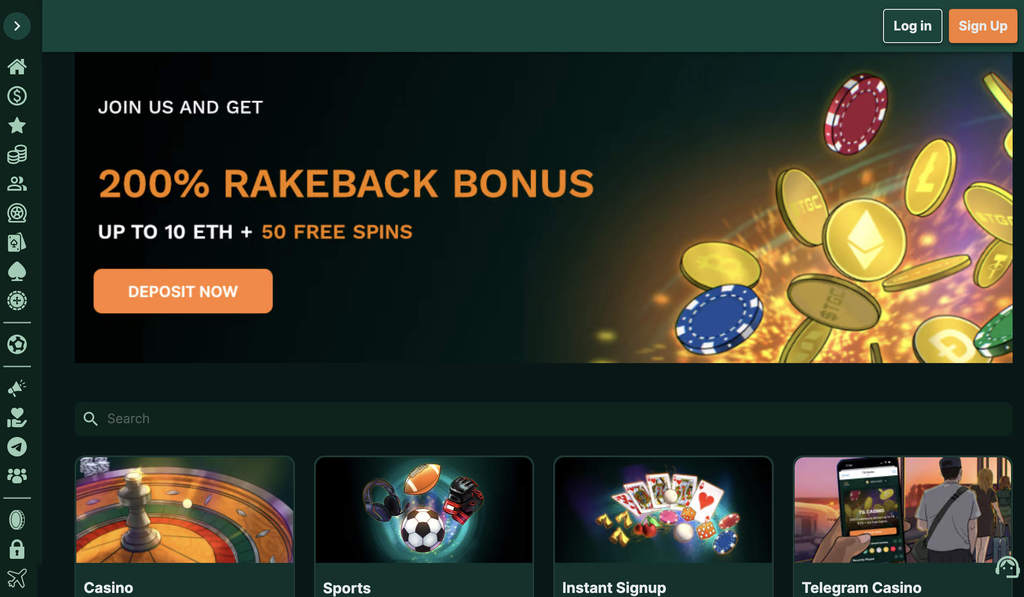Click the Log in button

[912, 26]
